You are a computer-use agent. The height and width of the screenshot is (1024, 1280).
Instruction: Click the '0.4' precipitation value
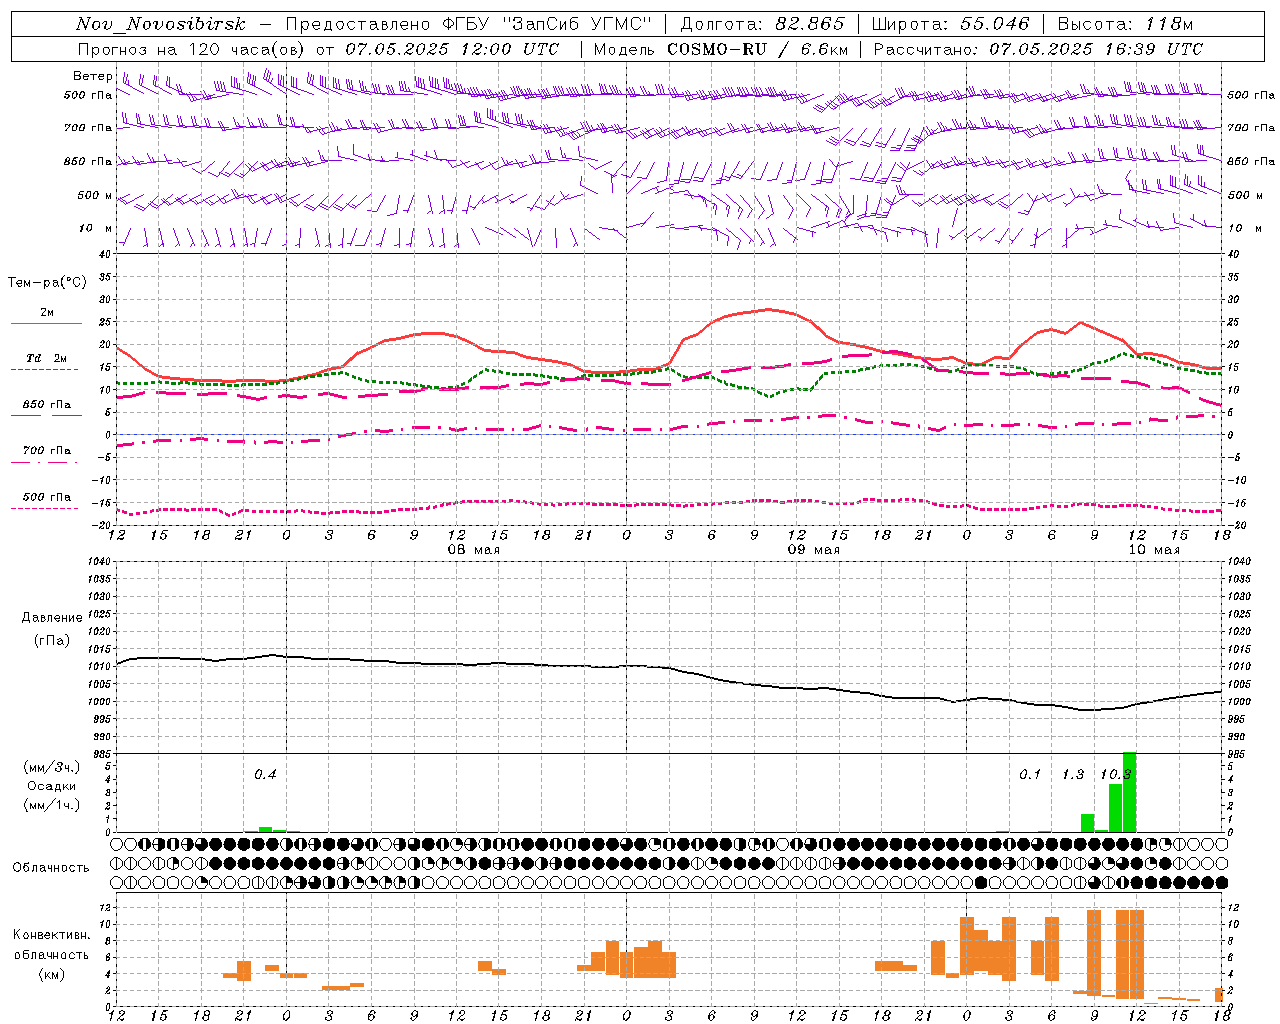[265, 775]
